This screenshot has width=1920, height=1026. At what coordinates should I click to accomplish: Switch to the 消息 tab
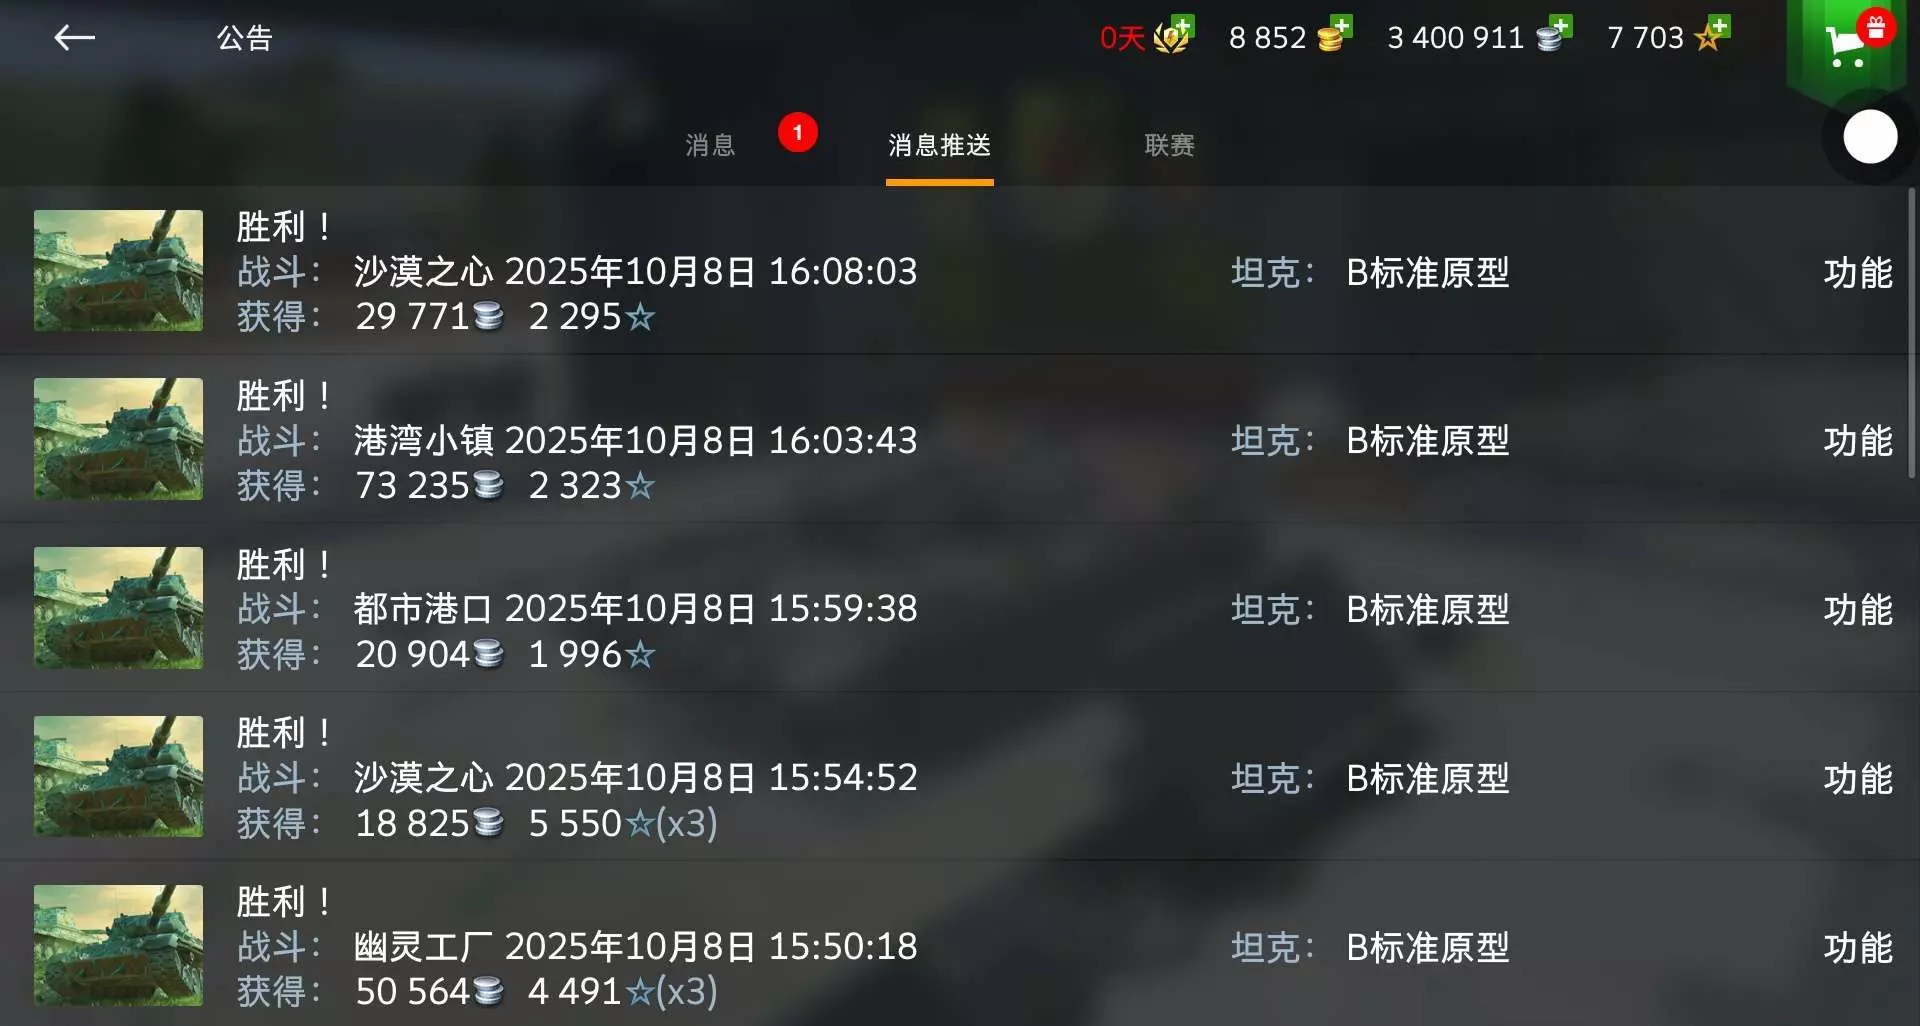pyautogui.click(x=710, y=146)
